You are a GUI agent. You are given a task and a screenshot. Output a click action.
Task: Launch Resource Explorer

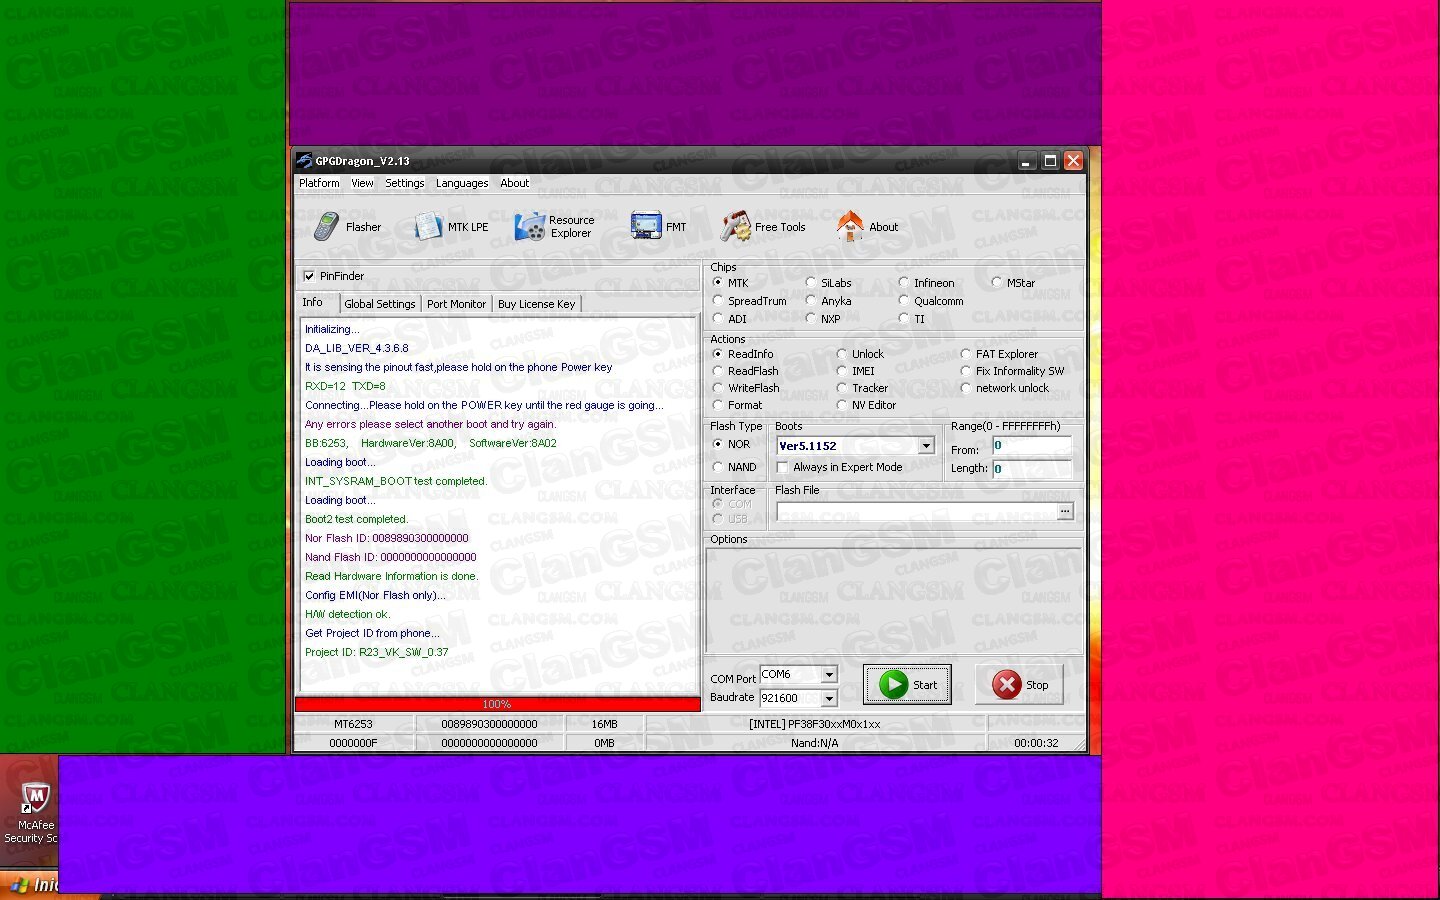pyautogui.click(x=555, y=227)
